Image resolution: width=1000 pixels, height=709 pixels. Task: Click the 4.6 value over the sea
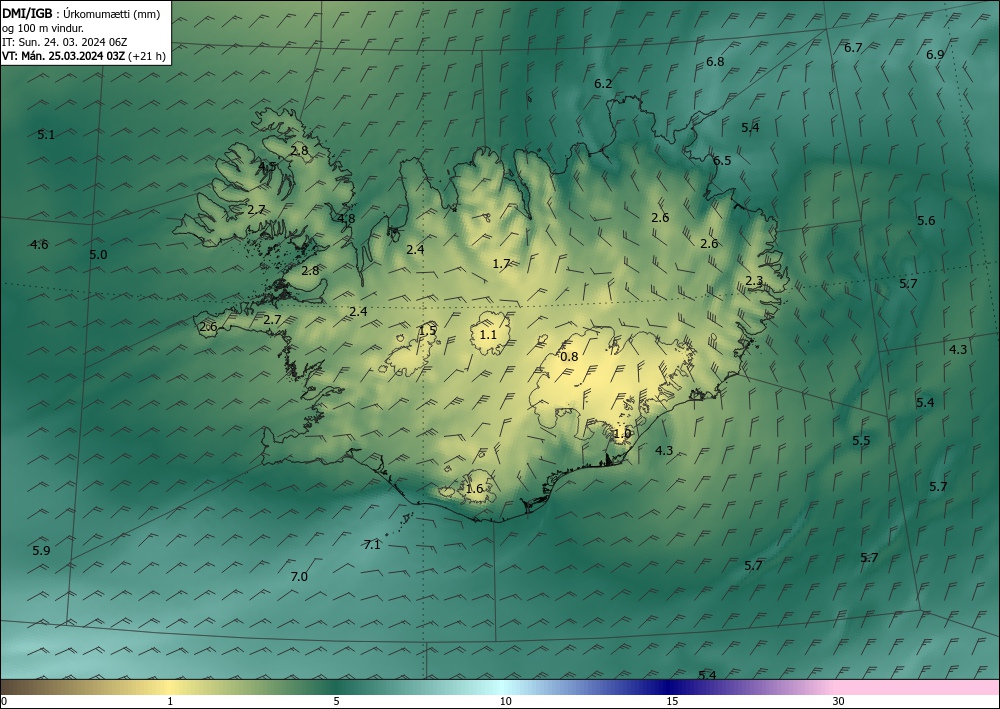pos(39,244)
